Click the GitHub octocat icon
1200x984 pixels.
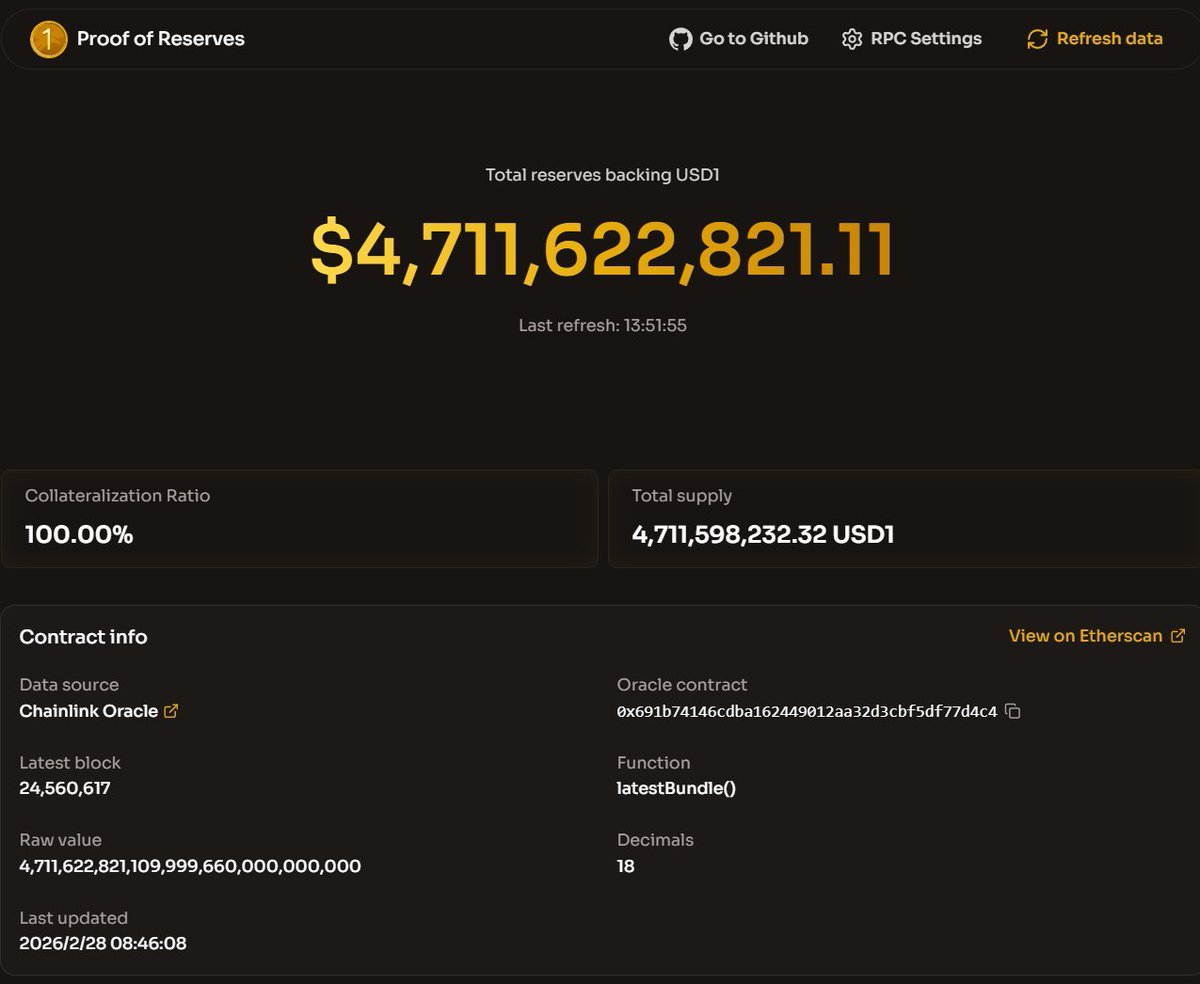pos(681,39)
